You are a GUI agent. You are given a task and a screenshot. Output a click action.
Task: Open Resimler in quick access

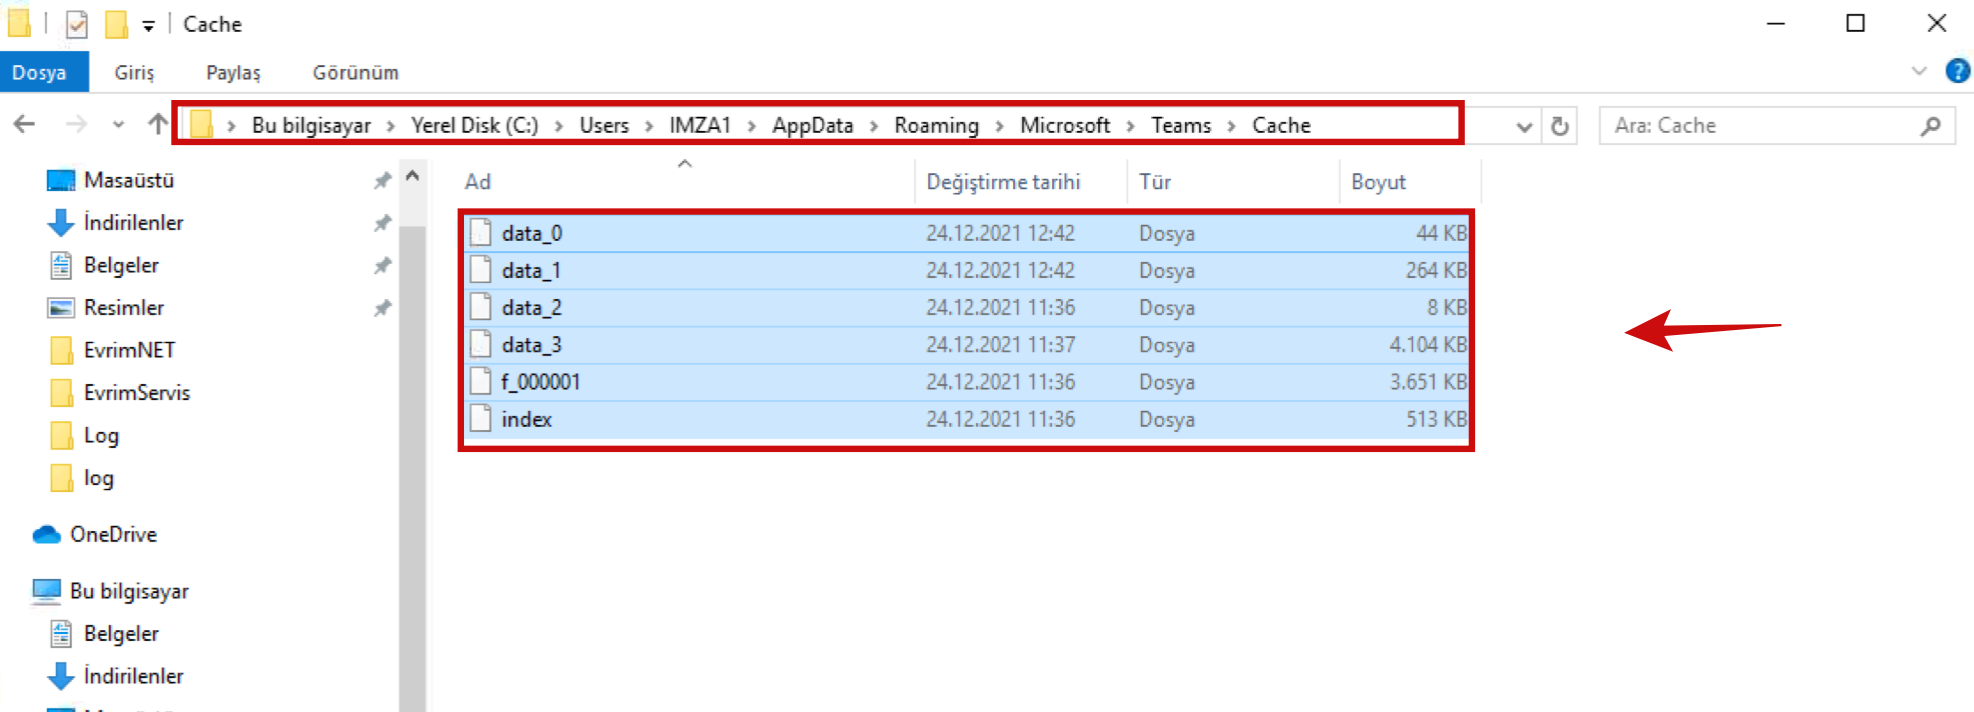pos(123,308)
